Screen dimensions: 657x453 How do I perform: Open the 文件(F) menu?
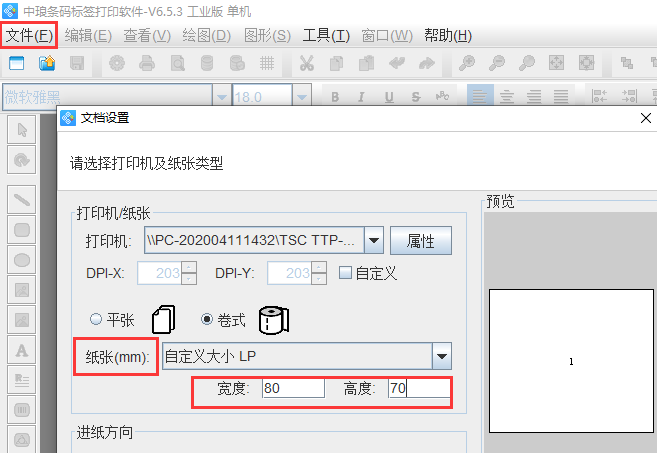[x=28, y=35]
